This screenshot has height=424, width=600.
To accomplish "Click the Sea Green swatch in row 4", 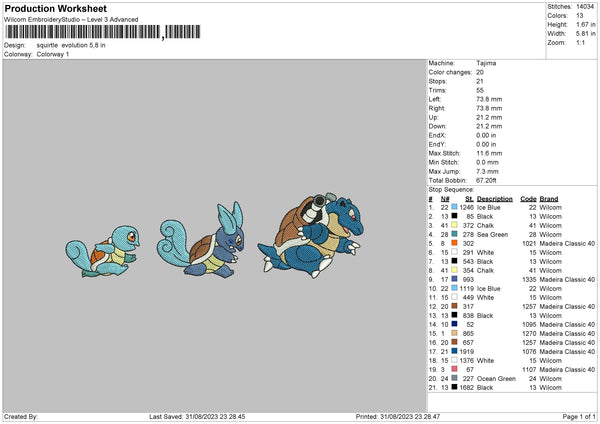I will click(x=454, y=234).
